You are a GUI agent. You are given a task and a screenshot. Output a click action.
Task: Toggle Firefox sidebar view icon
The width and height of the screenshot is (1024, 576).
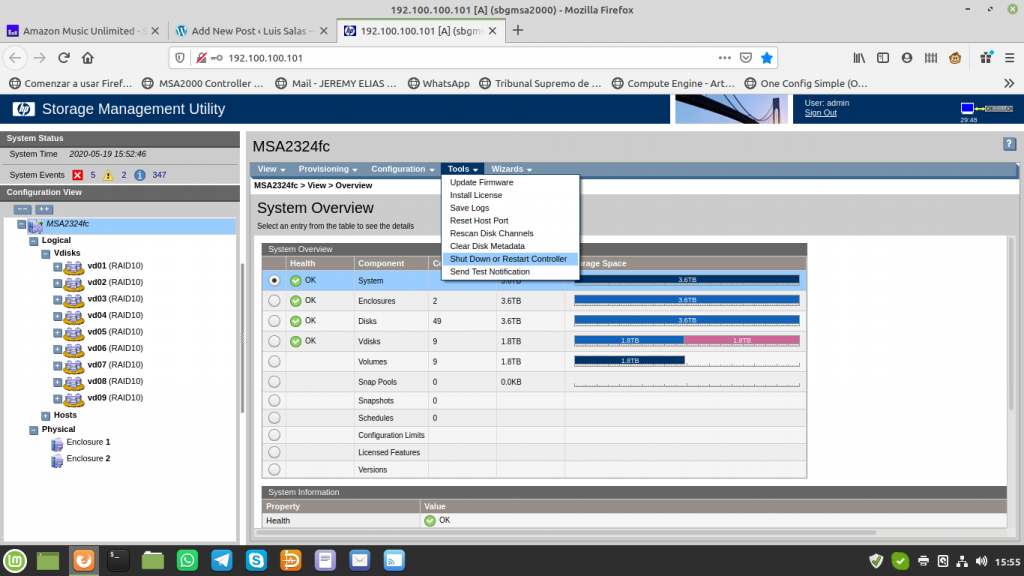[x=883, y=57]
